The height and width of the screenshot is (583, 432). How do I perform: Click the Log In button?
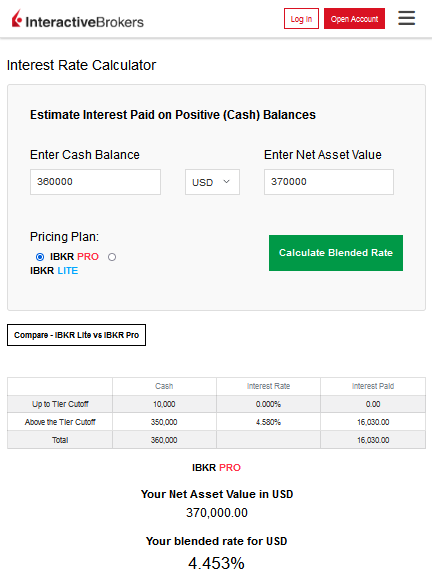coord(301,19)
